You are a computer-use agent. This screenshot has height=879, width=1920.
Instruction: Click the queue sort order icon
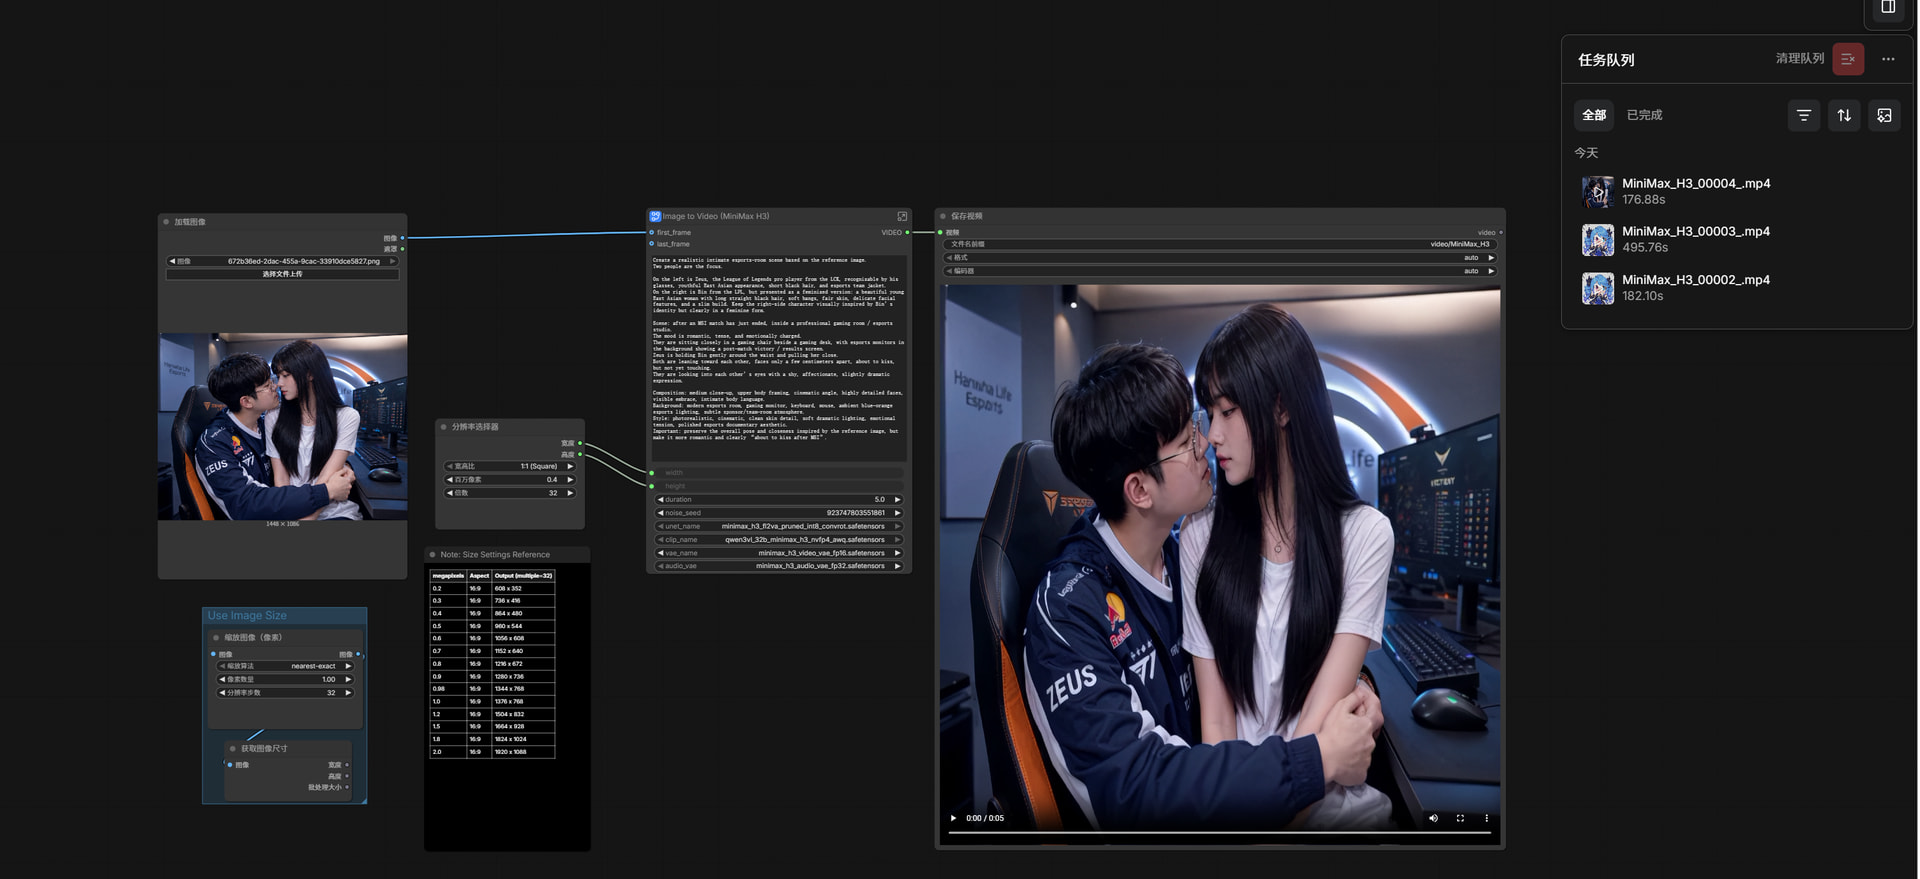[1844, 115]
